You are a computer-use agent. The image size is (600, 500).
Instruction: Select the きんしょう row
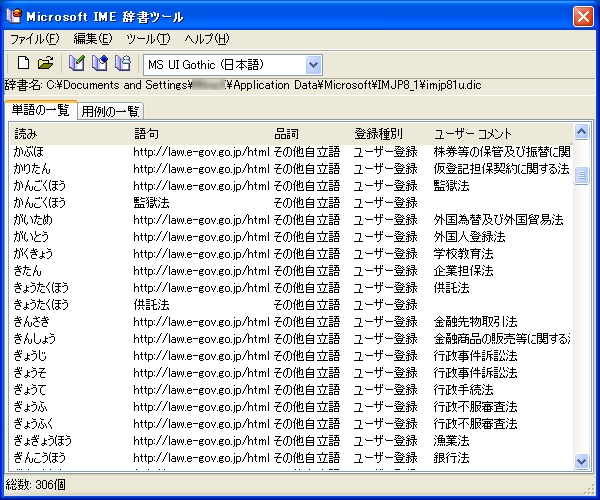pyautogui.click(x=292, y=339)
